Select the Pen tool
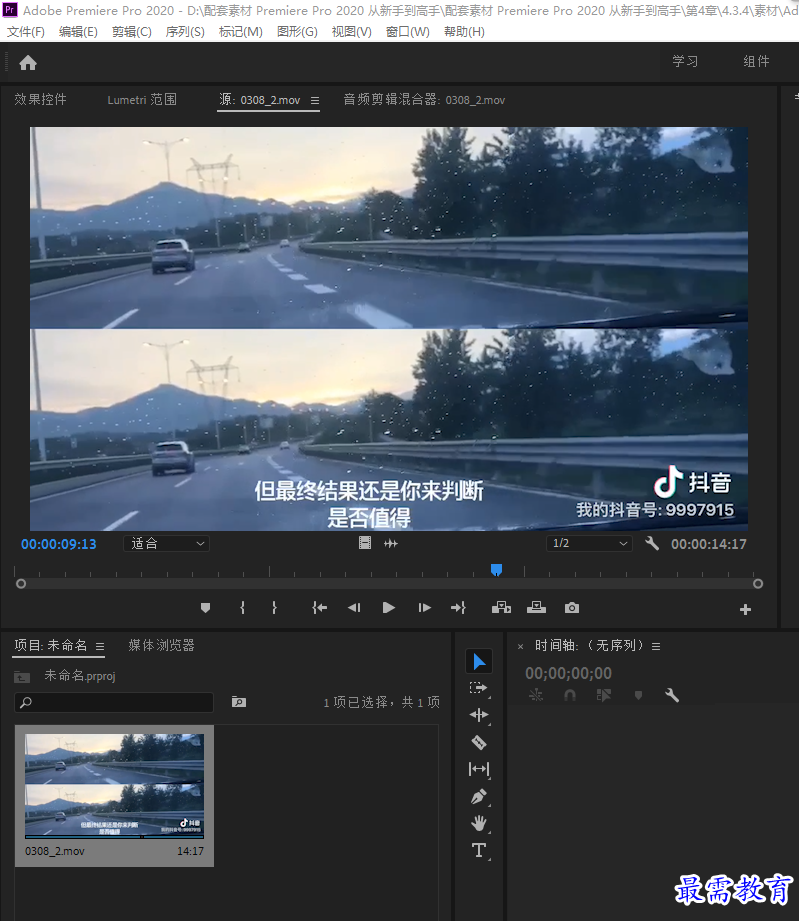The width and height of the screenshot is (799, 921). coord(479,796)
